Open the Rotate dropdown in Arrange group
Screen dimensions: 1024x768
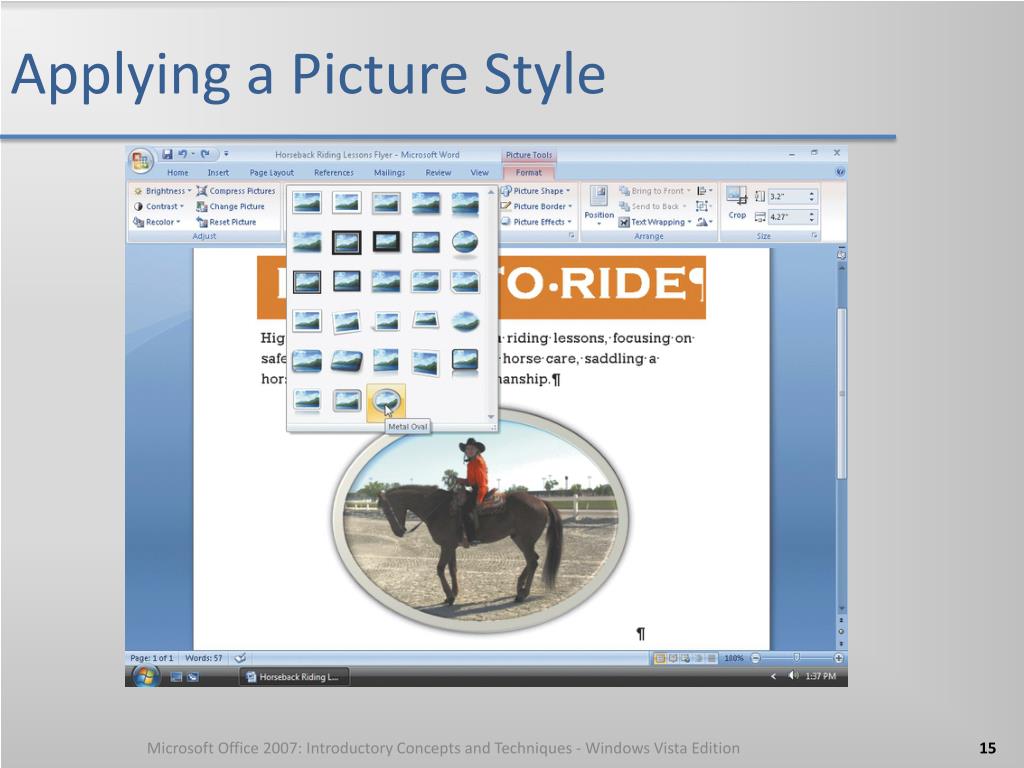703,222
